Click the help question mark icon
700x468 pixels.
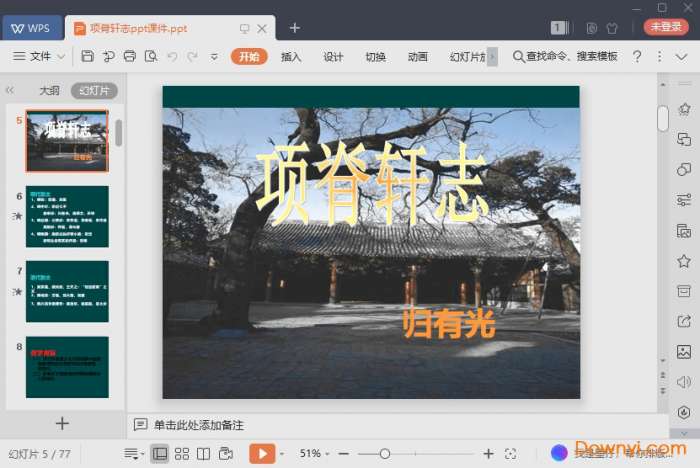637,57
